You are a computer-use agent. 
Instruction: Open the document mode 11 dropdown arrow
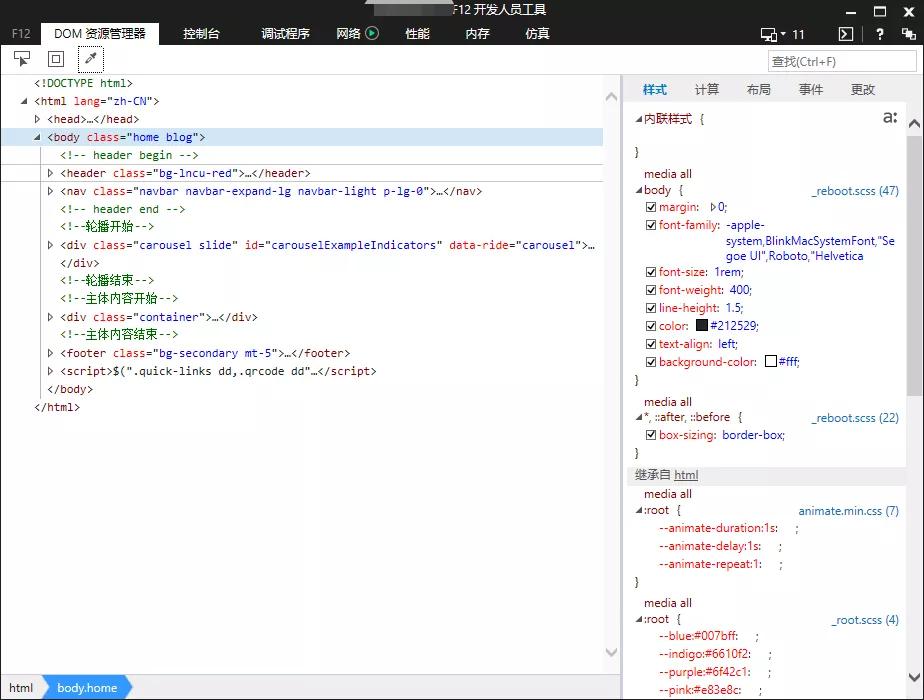point(783,34)
